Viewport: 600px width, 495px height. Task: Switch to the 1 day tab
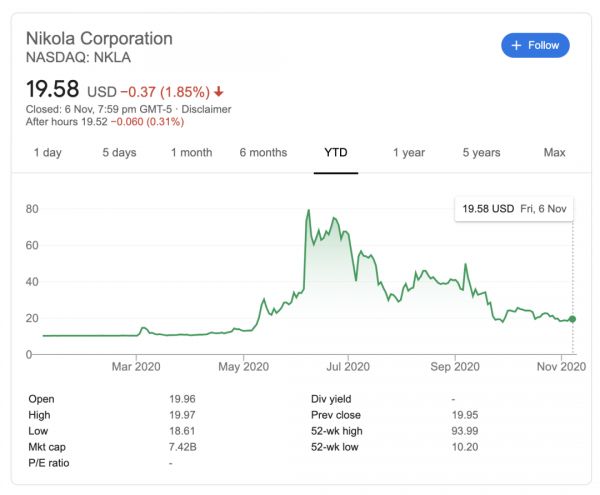(x=47, y=153)
